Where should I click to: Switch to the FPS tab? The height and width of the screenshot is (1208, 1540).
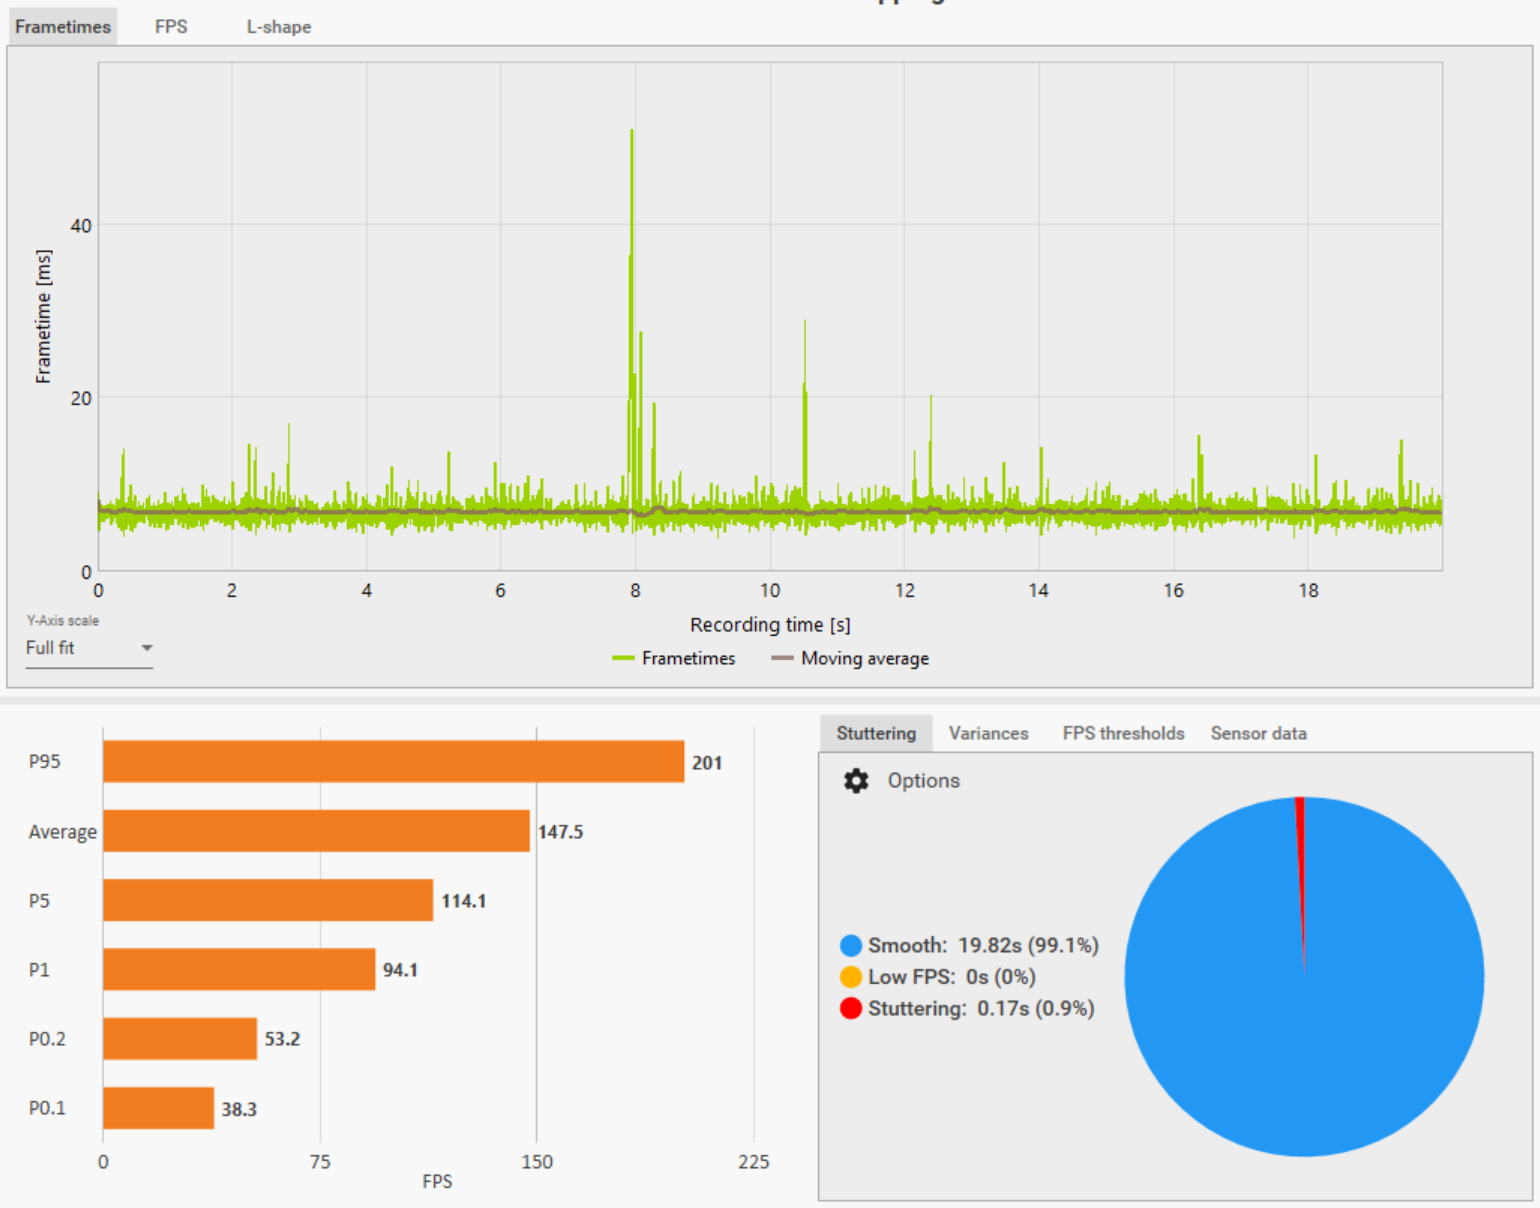pos(171,27)
